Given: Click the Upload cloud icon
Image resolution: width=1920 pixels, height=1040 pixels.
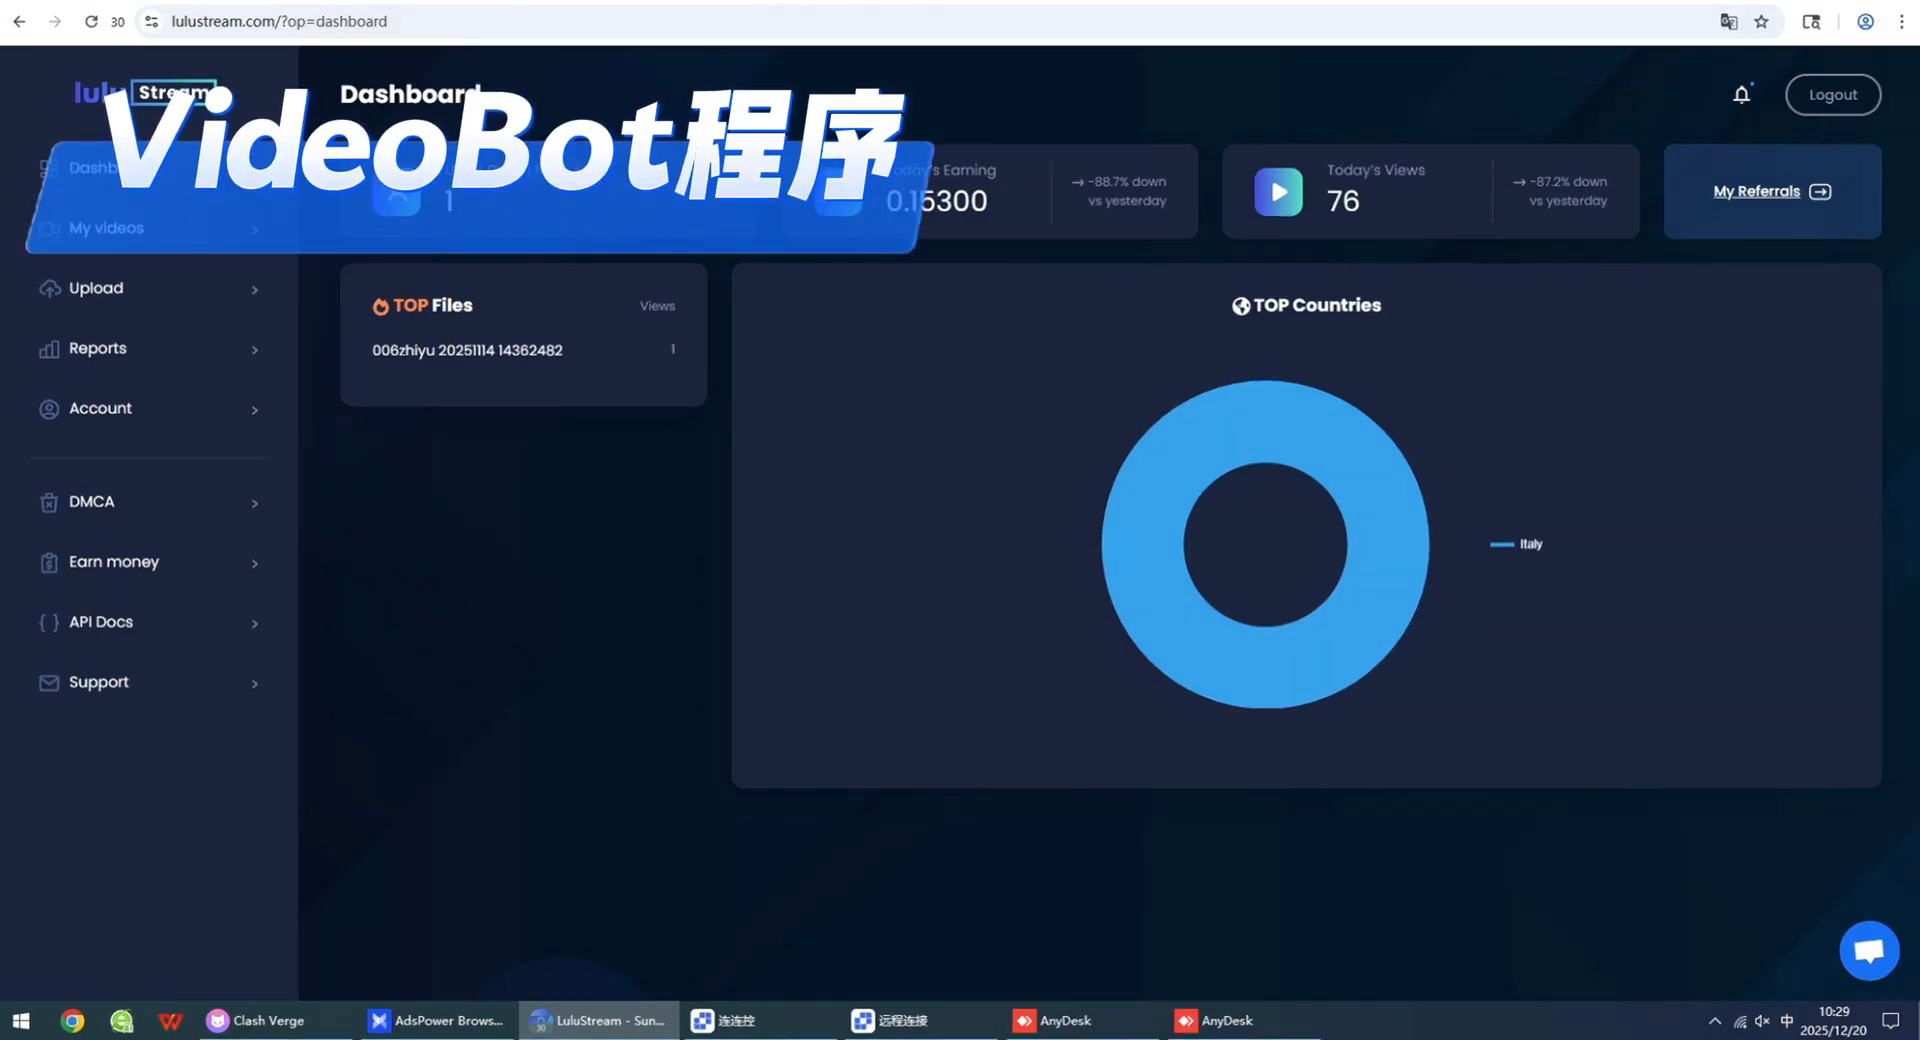Looking at the screenshot, I should coord(49,288).
